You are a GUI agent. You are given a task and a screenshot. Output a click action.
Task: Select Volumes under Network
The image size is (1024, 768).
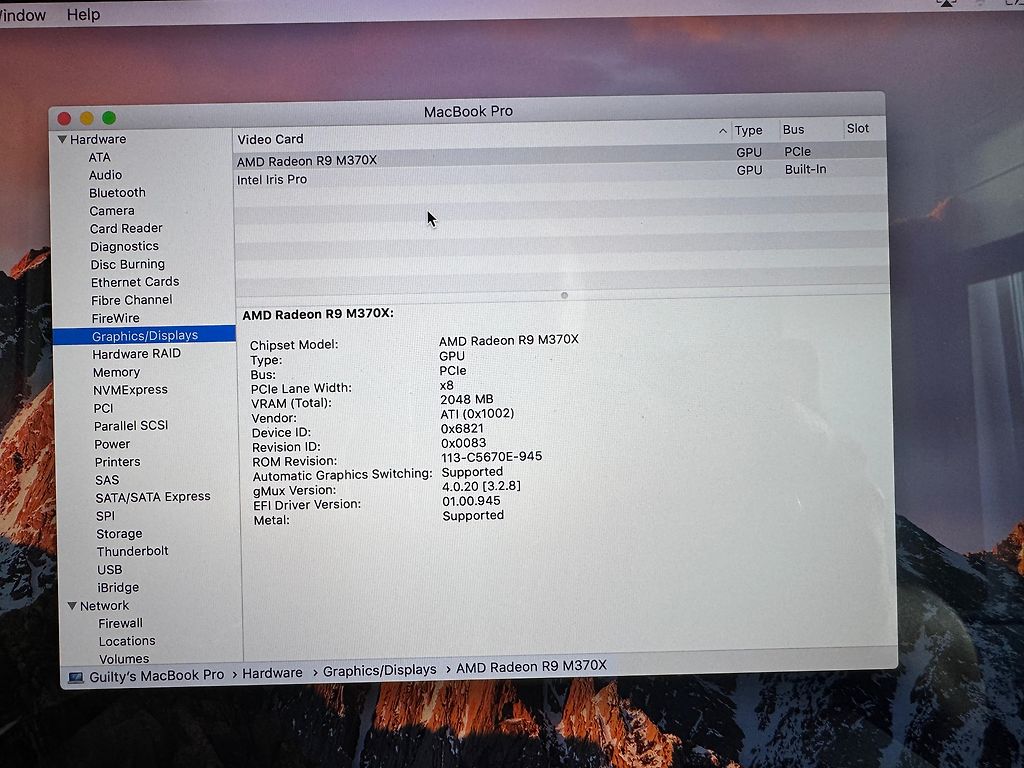click(124, 659)
